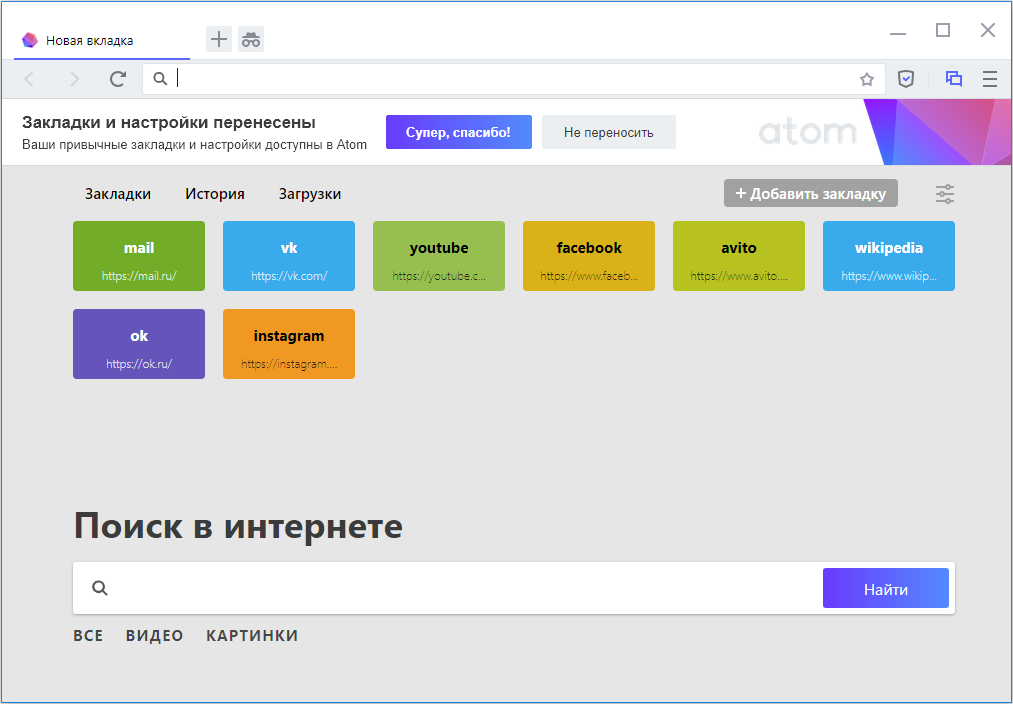Open a new tab with plus icon

219,39
